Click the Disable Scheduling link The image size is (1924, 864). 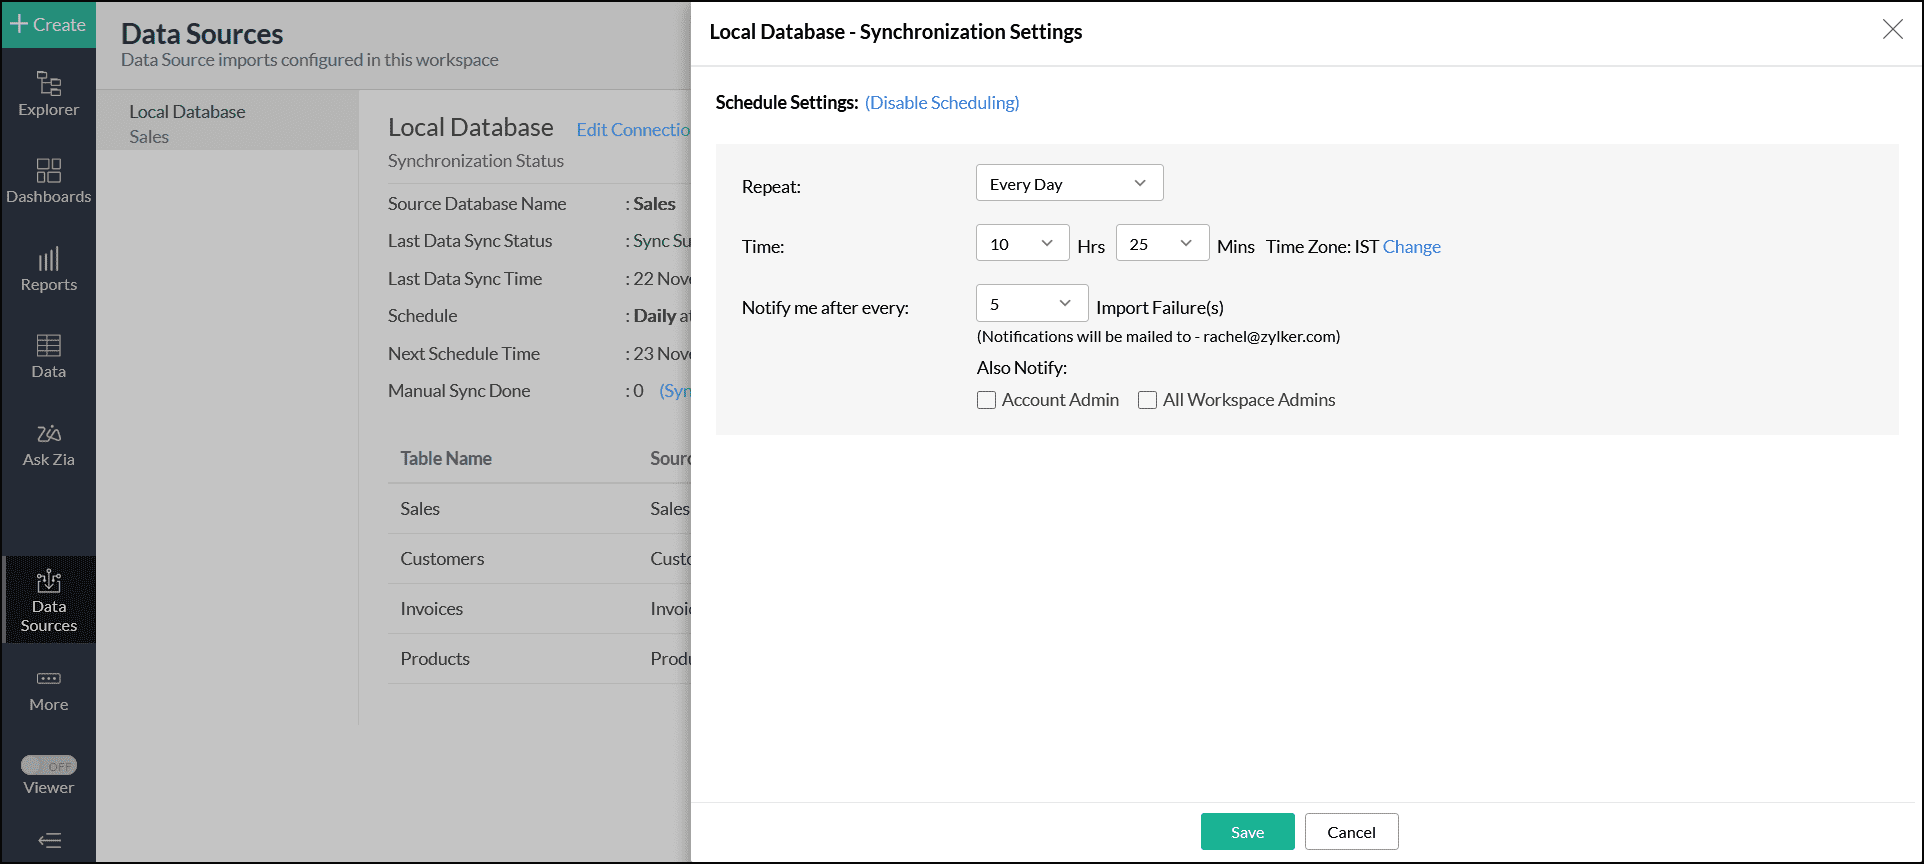click(942, 102)
